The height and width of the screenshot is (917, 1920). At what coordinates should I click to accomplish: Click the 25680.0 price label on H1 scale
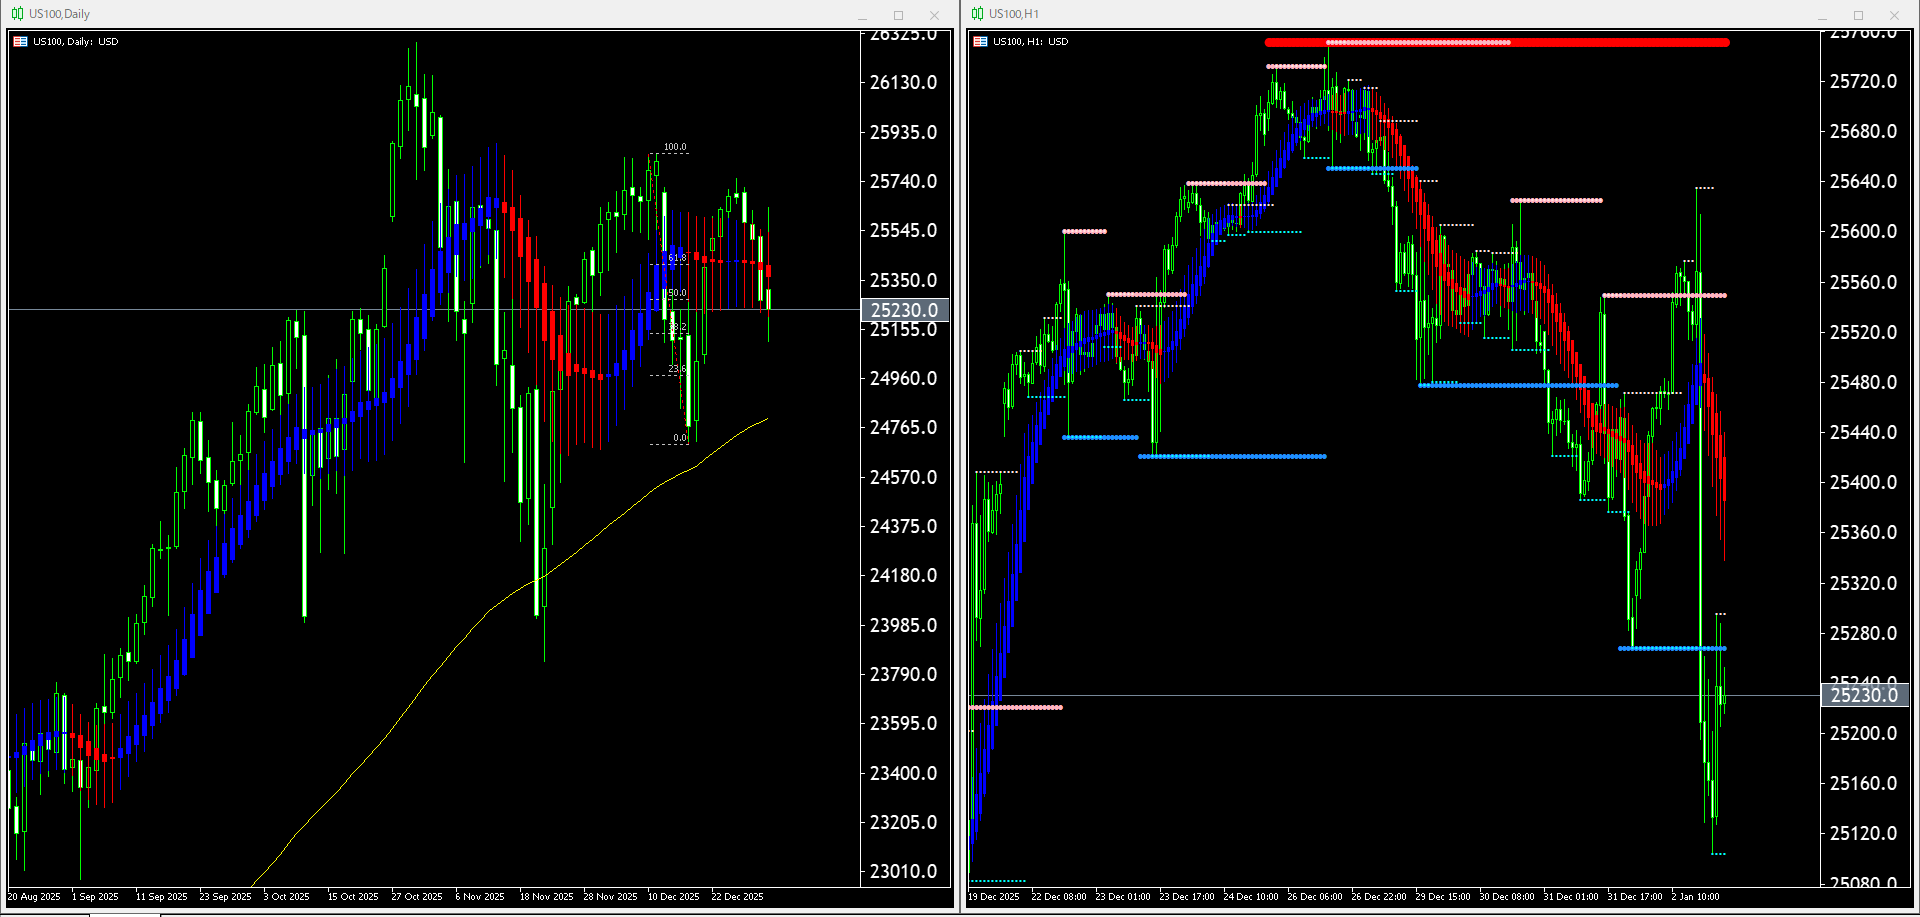click(1863, 131)
